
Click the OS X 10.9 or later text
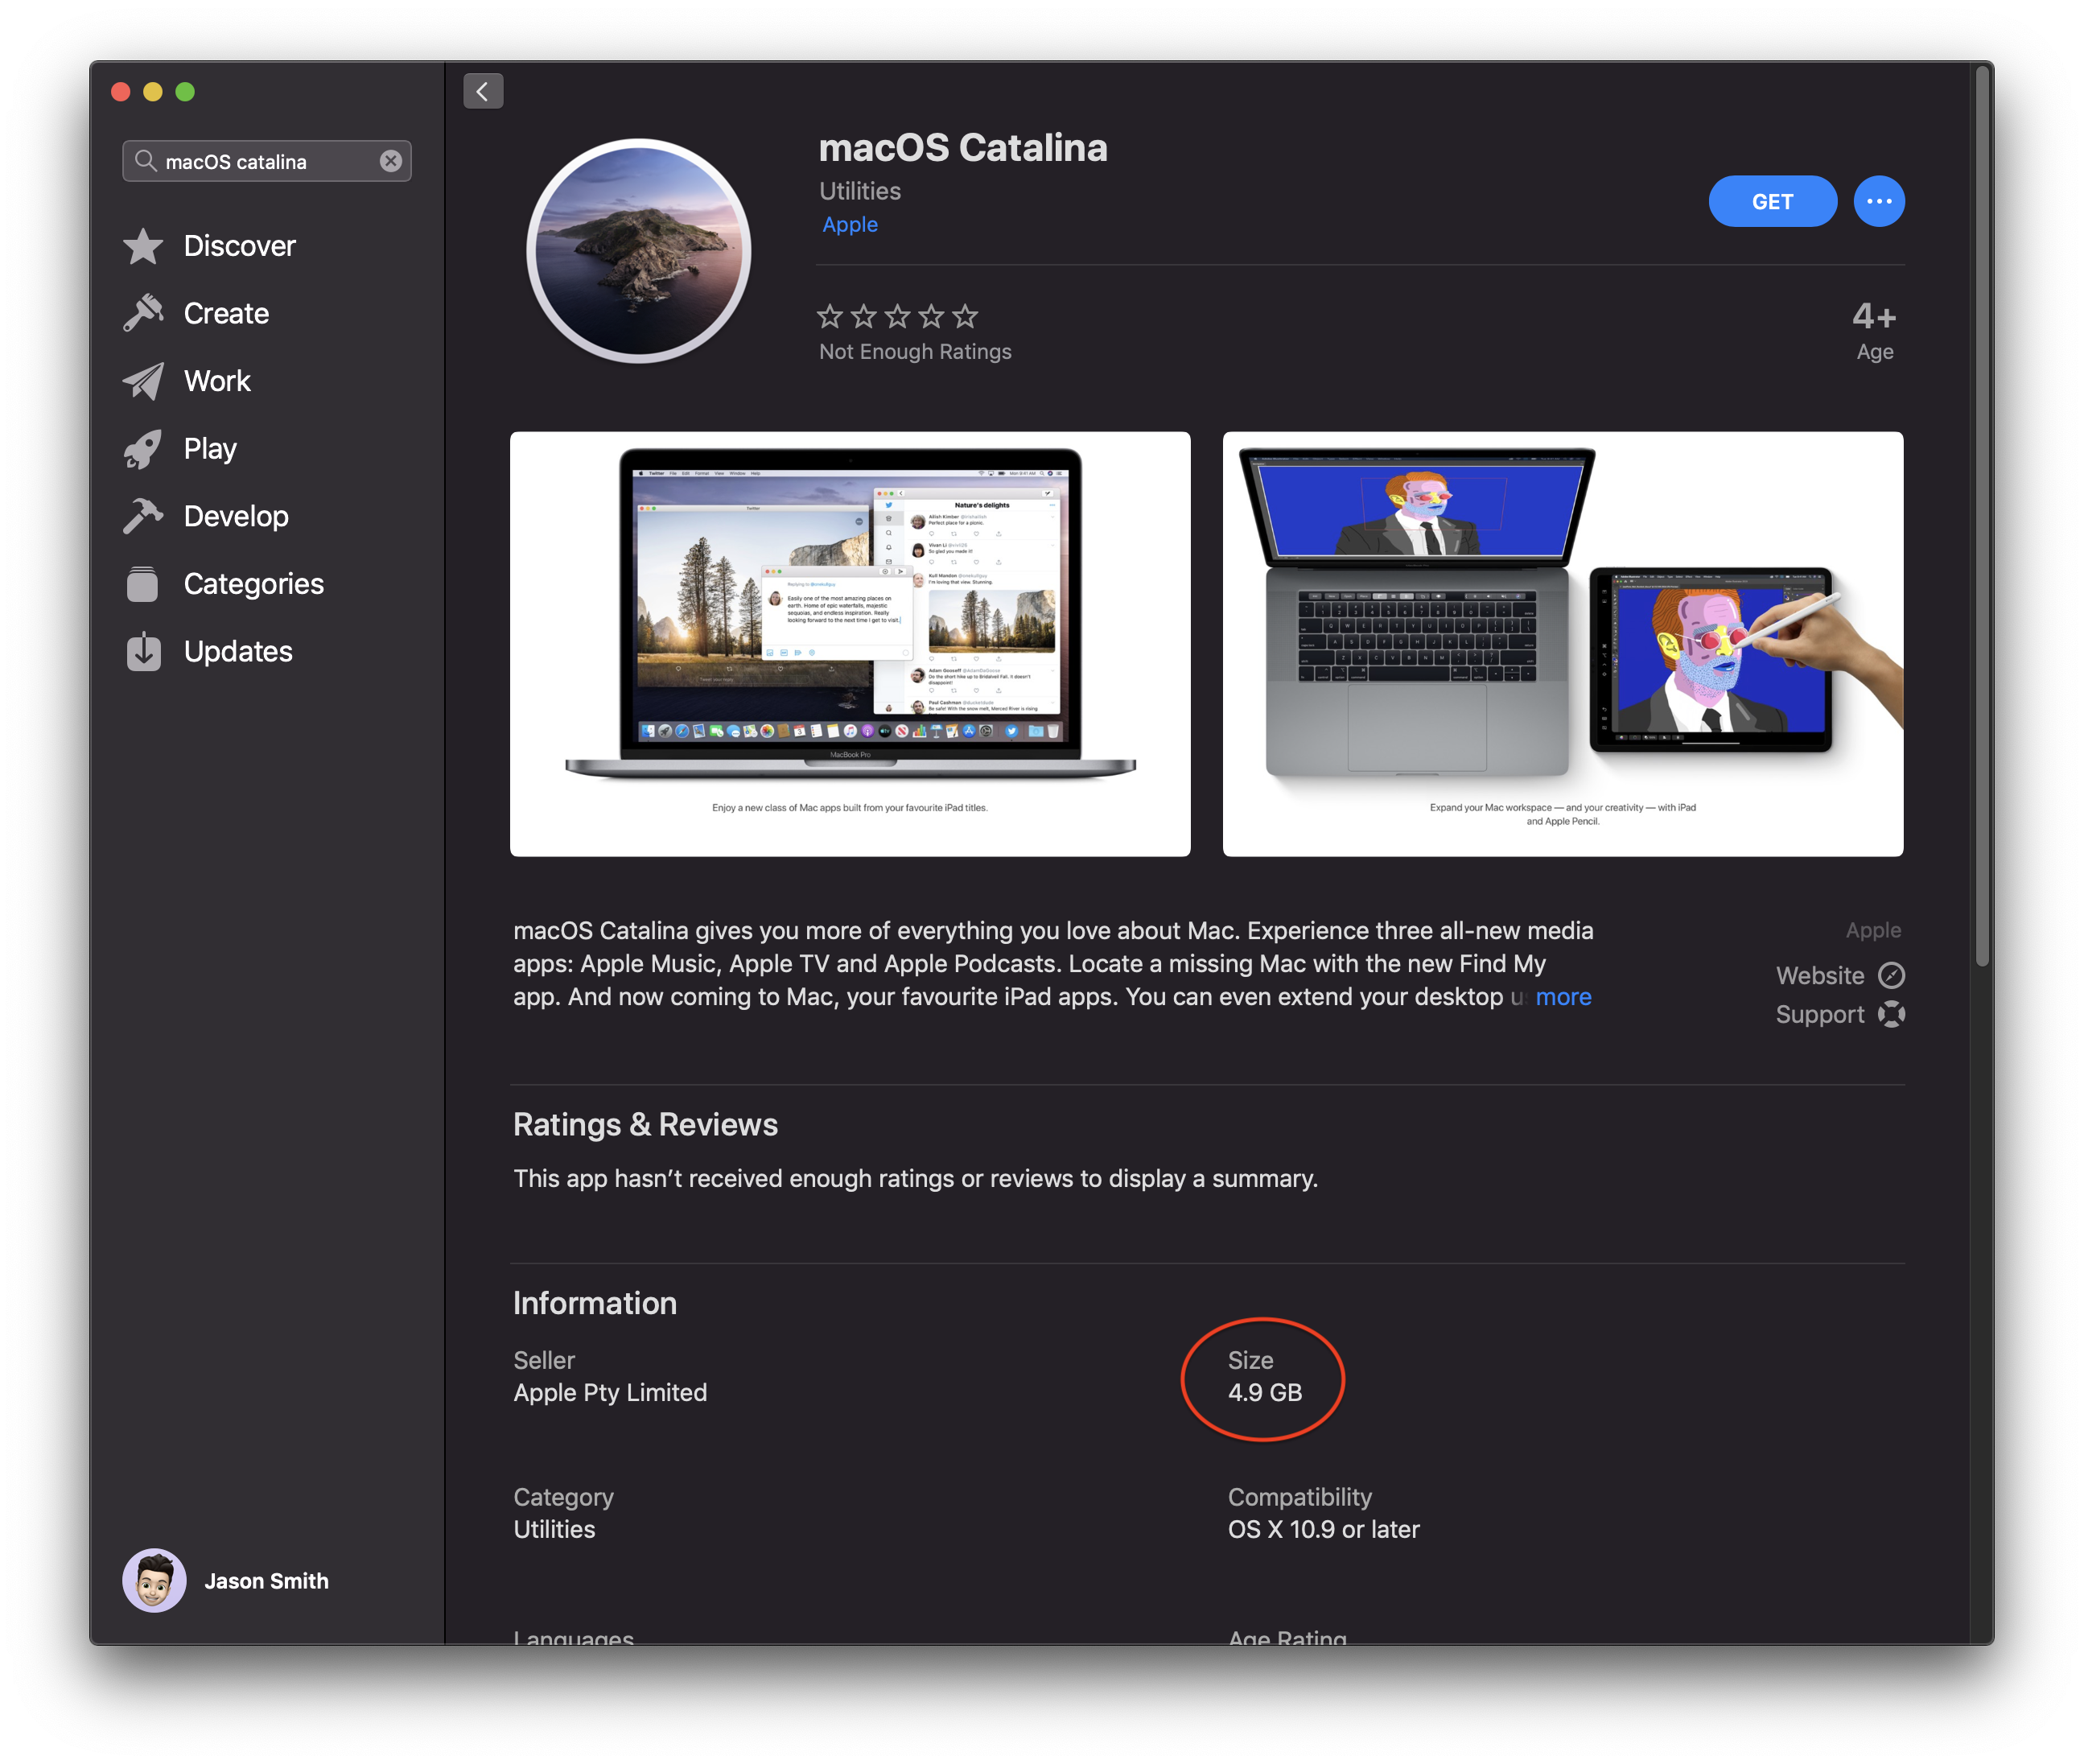pos(1324,1529)
